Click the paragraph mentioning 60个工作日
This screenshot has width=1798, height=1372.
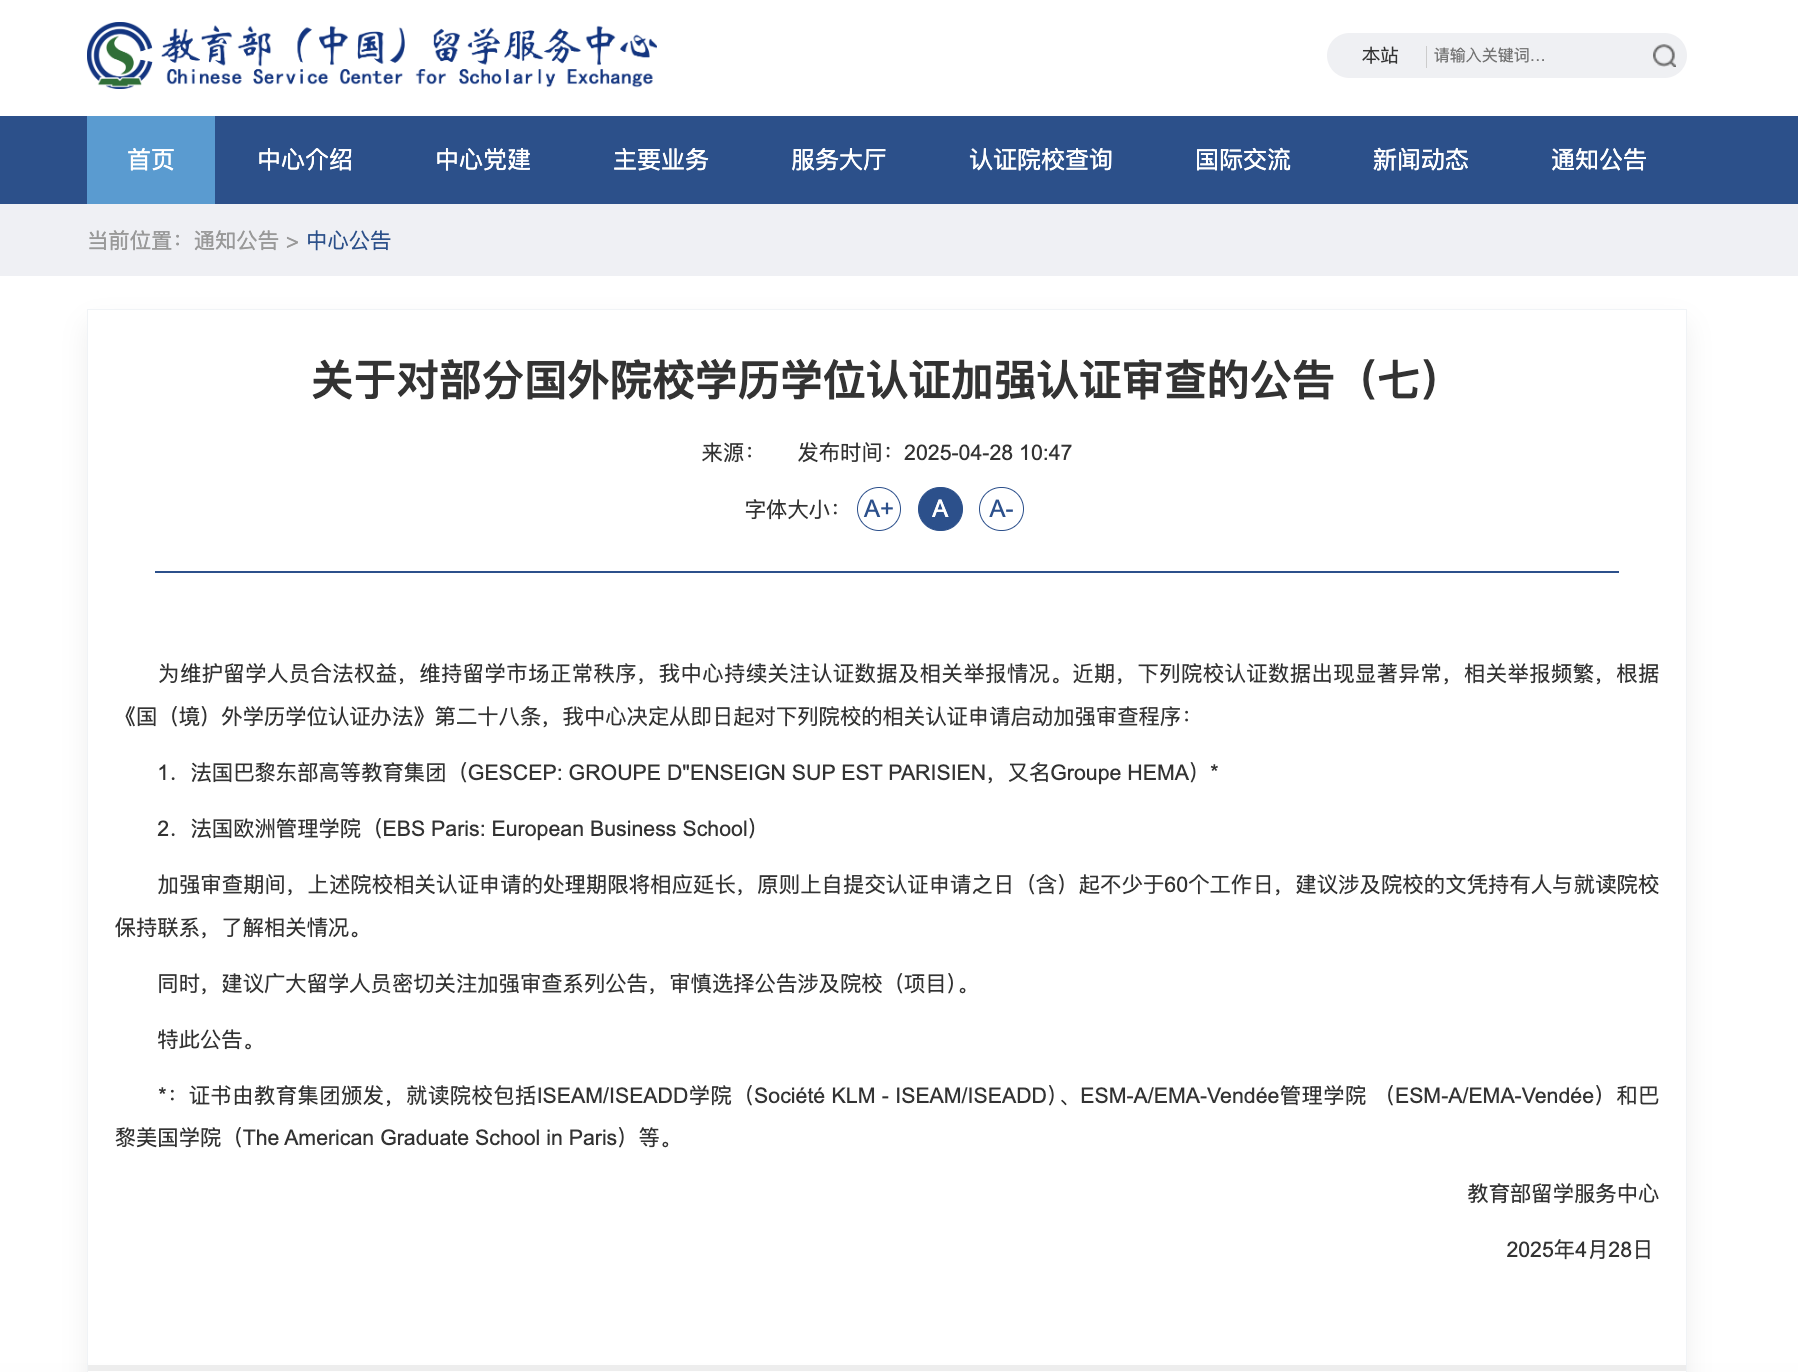pos(887,906)
